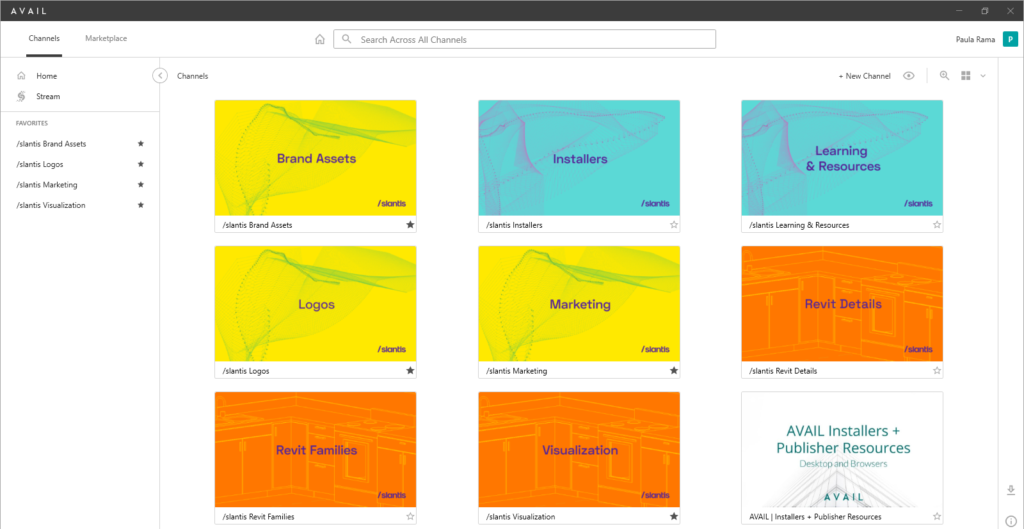1024x529 pixels.
Task: Favorite the AVAIL Installers + Publisher Resources card
Action: tap(937, 517)
